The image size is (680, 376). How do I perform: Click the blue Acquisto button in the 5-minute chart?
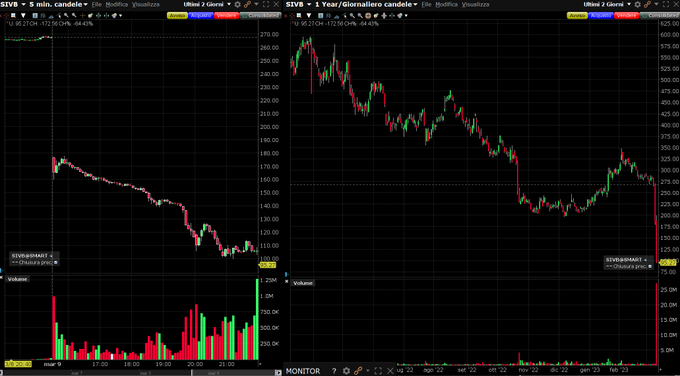[x=201, y=16]
